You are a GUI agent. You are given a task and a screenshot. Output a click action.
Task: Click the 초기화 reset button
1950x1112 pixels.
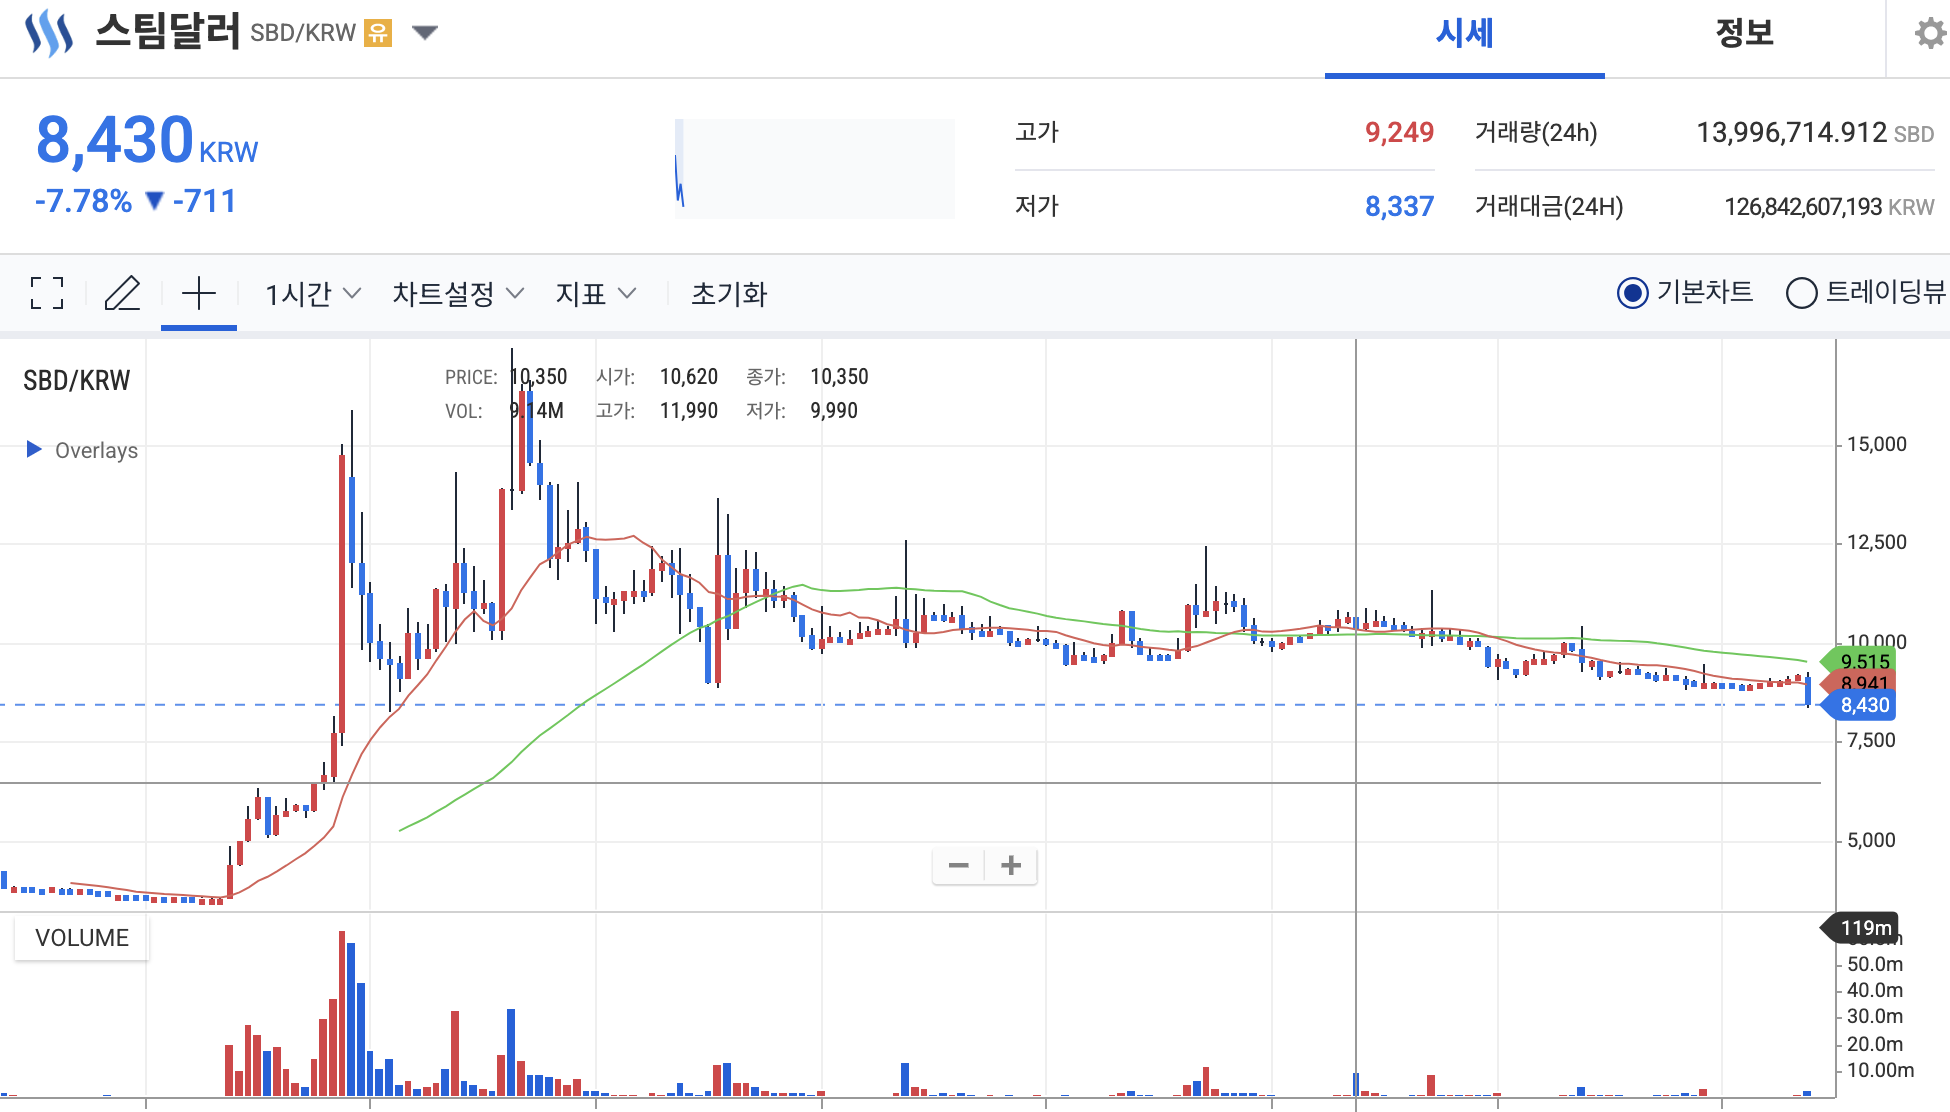pos(729,293)
